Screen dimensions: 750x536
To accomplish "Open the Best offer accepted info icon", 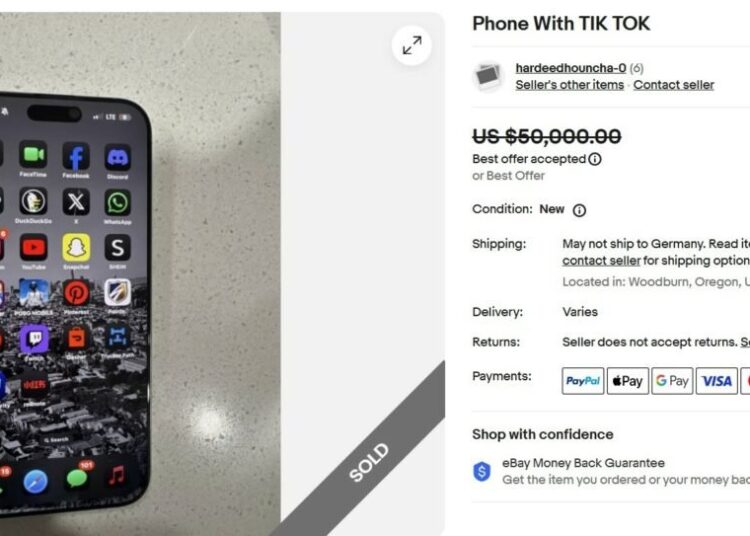I will (595, 159).
